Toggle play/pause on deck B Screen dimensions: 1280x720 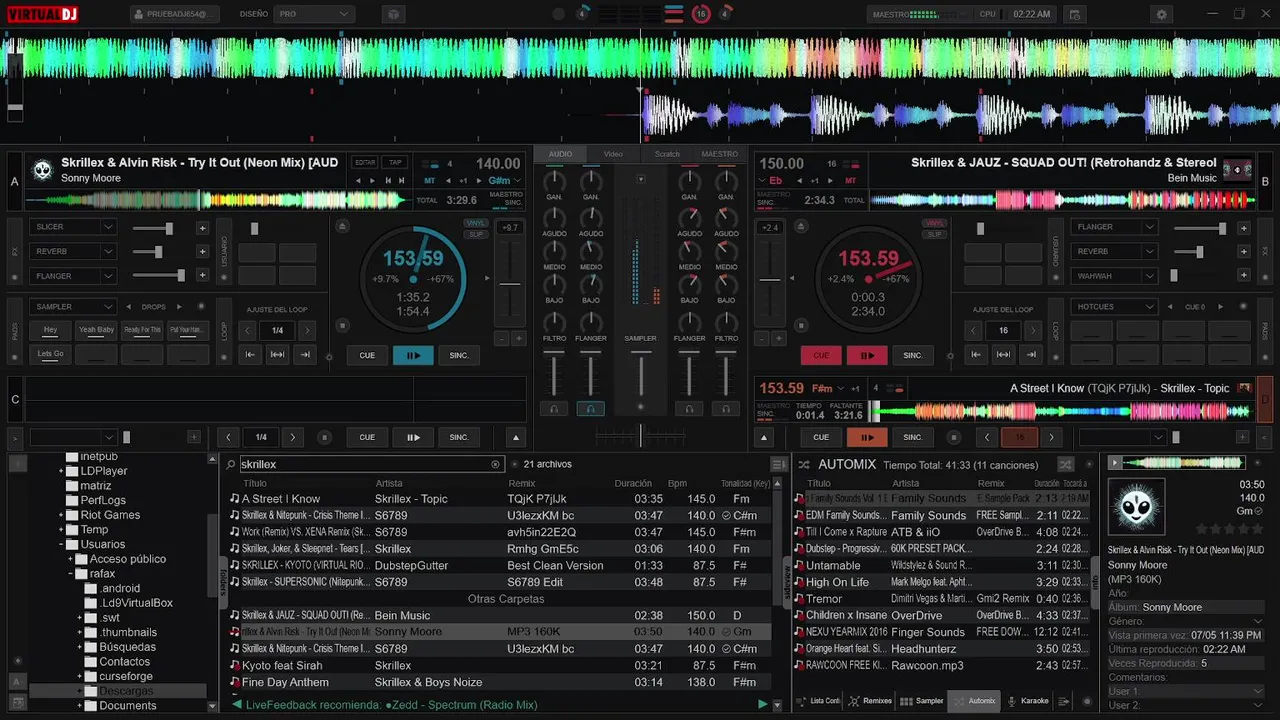pyautogui.click(x=867, y=355)
